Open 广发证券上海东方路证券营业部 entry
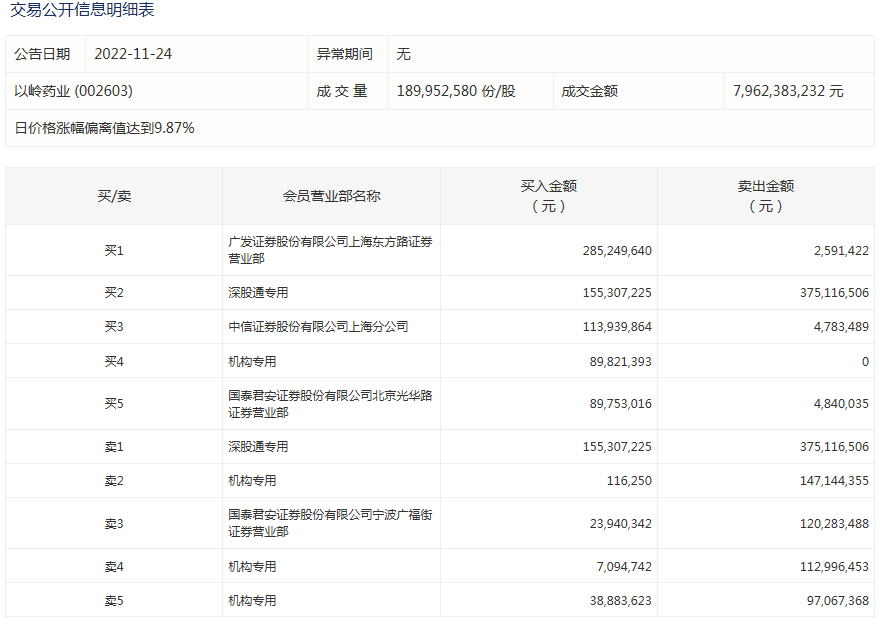The width and height of the screenshot is (880, 620). tap(330, 250)
